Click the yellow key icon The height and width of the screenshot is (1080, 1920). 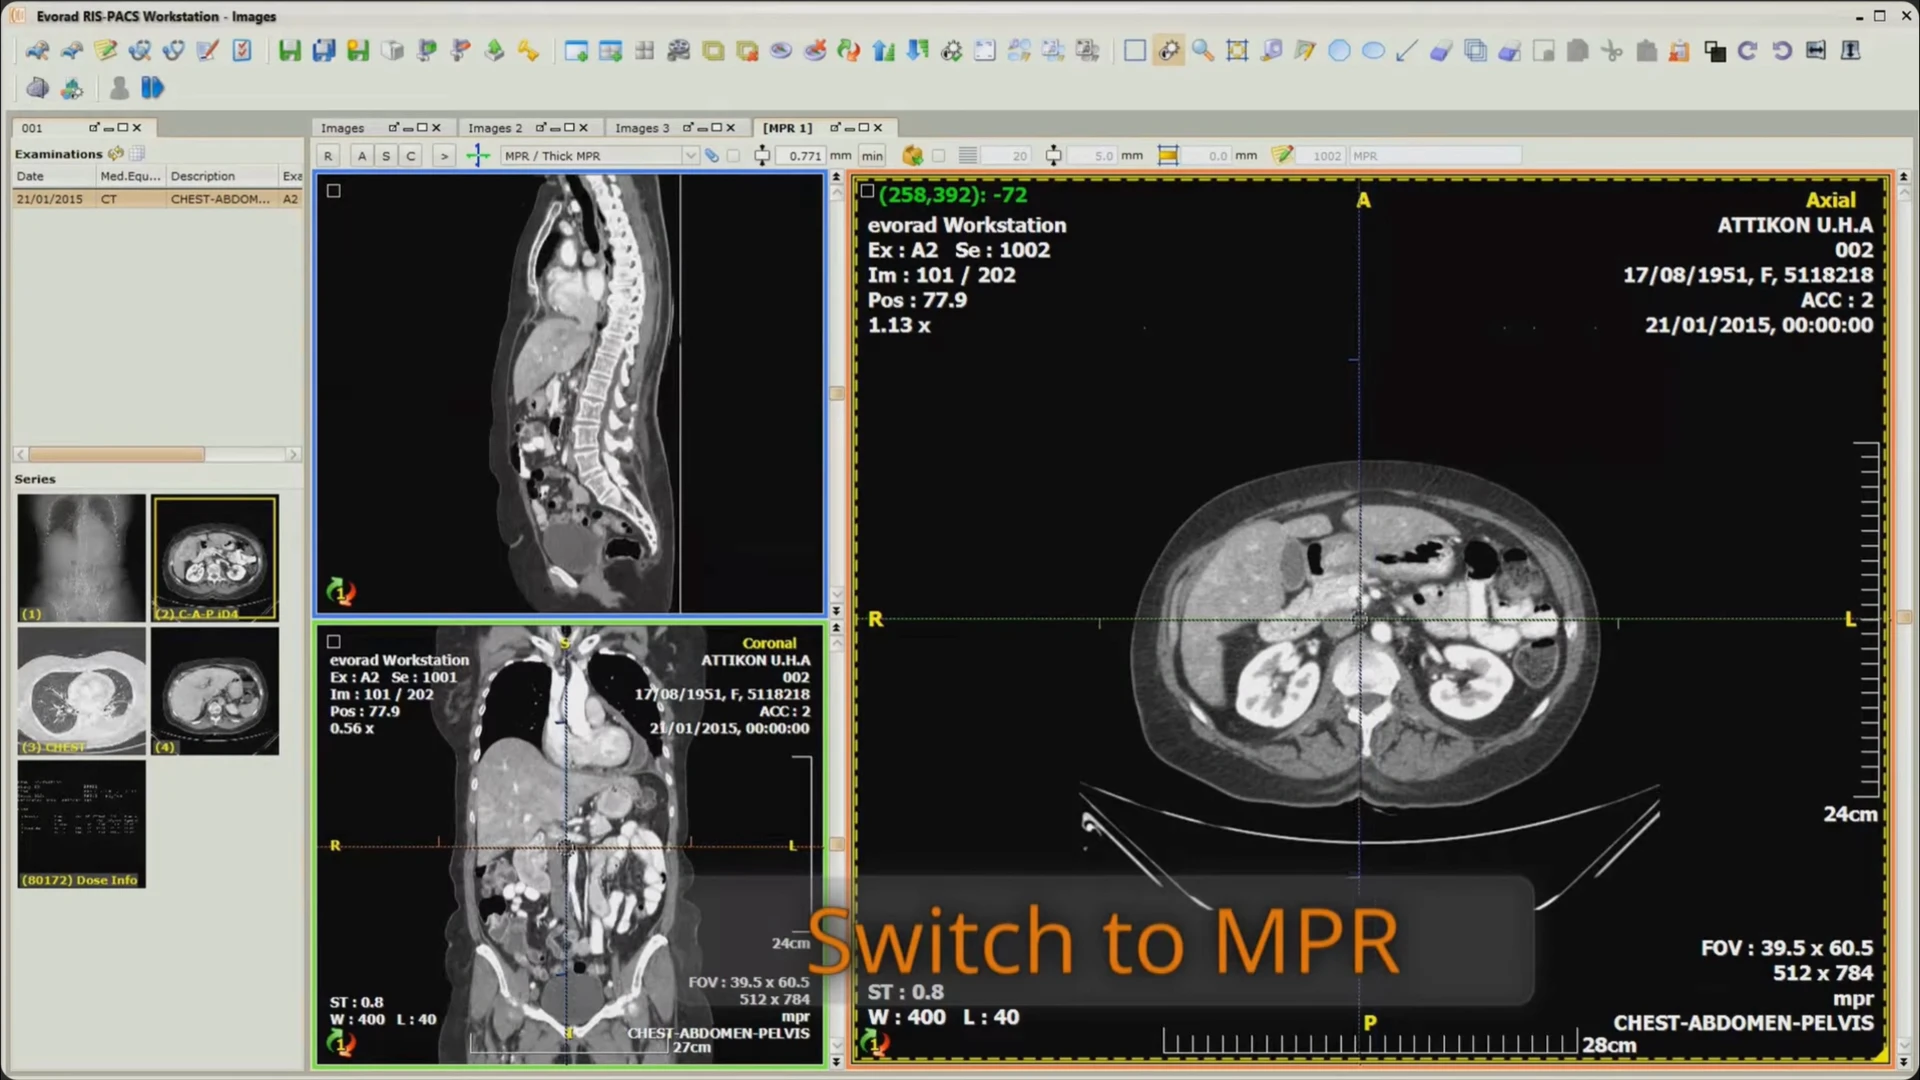[528, 51]
